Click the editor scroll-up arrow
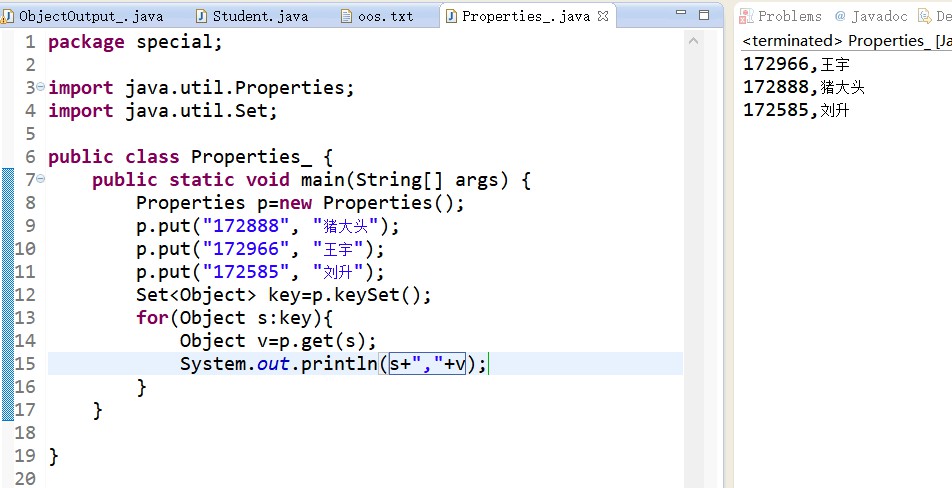 pyautogui.click(x=693, y=41)
